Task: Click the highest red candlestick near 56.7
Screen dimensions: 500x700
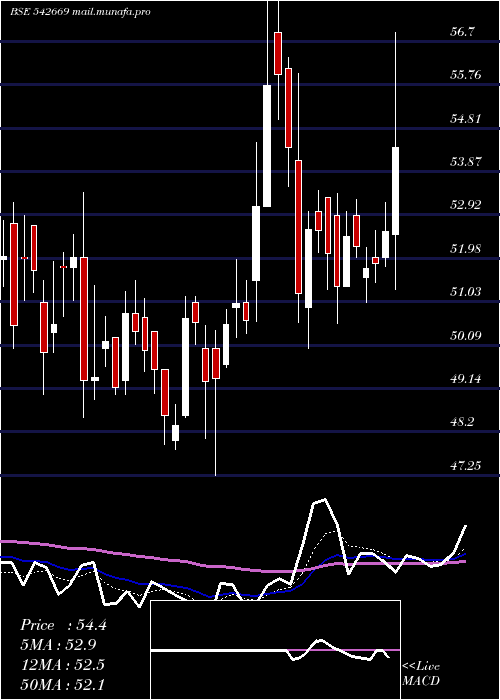Action: (278, 53)
